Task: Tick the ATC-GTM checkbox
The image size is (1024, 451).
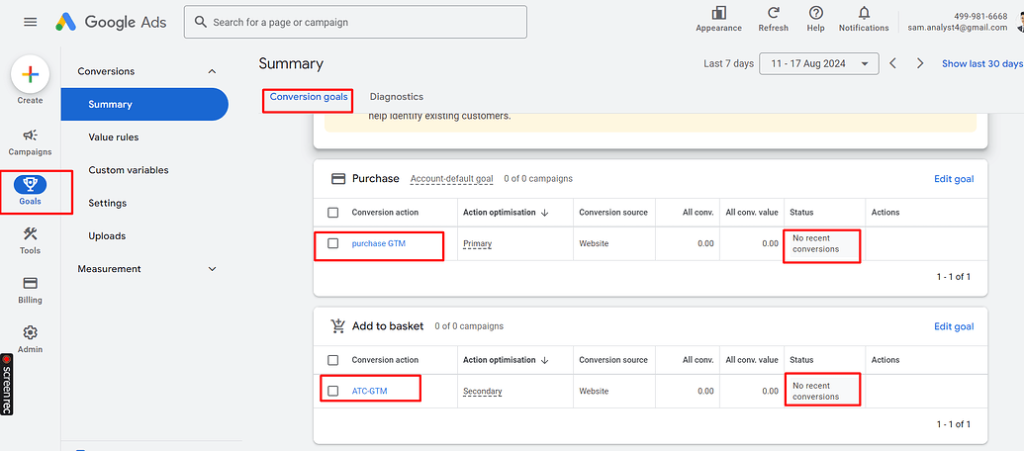Action: (x=333, y=391)
